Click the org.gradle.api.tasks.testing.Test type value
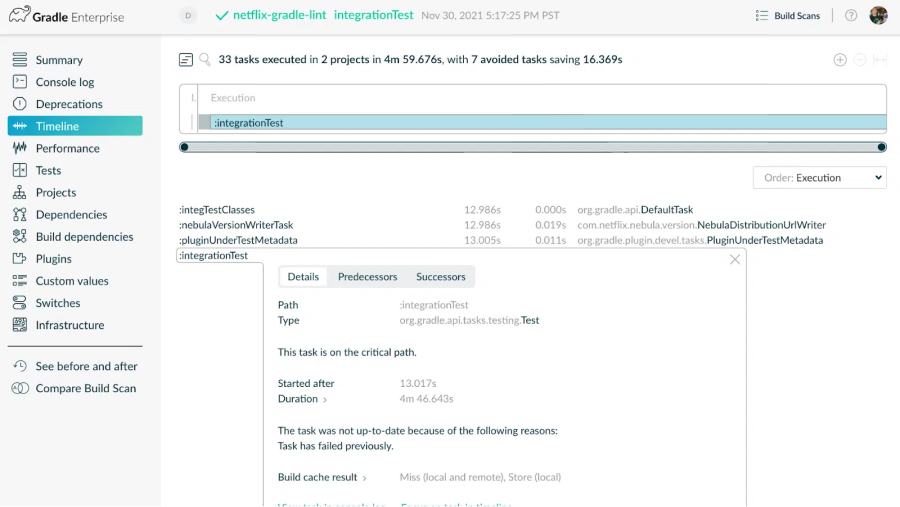The image size is (900, 507). coord(469,320)
